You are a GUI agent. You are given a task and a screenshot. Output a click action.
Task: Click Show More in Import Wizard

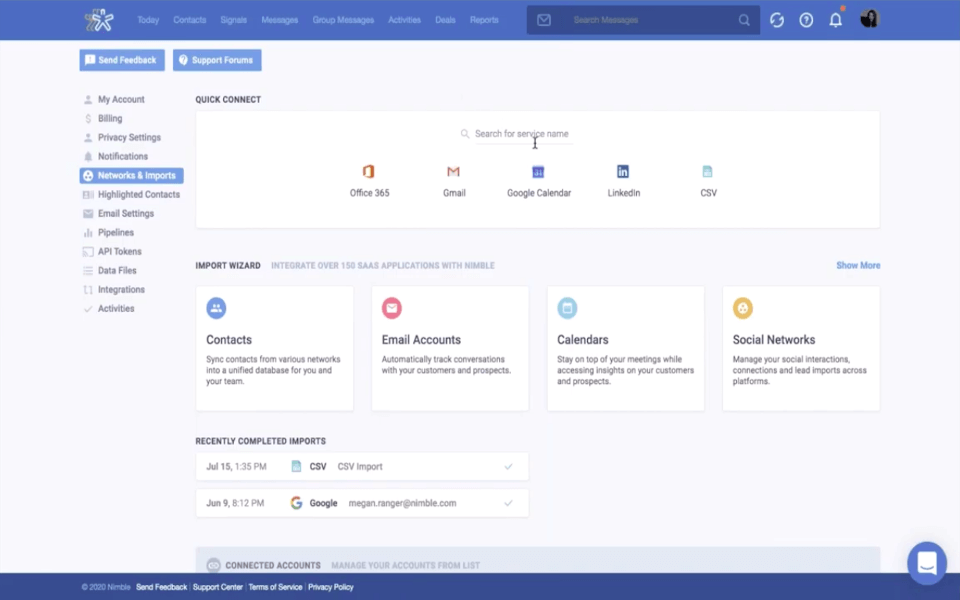click(x=858, y=265)
